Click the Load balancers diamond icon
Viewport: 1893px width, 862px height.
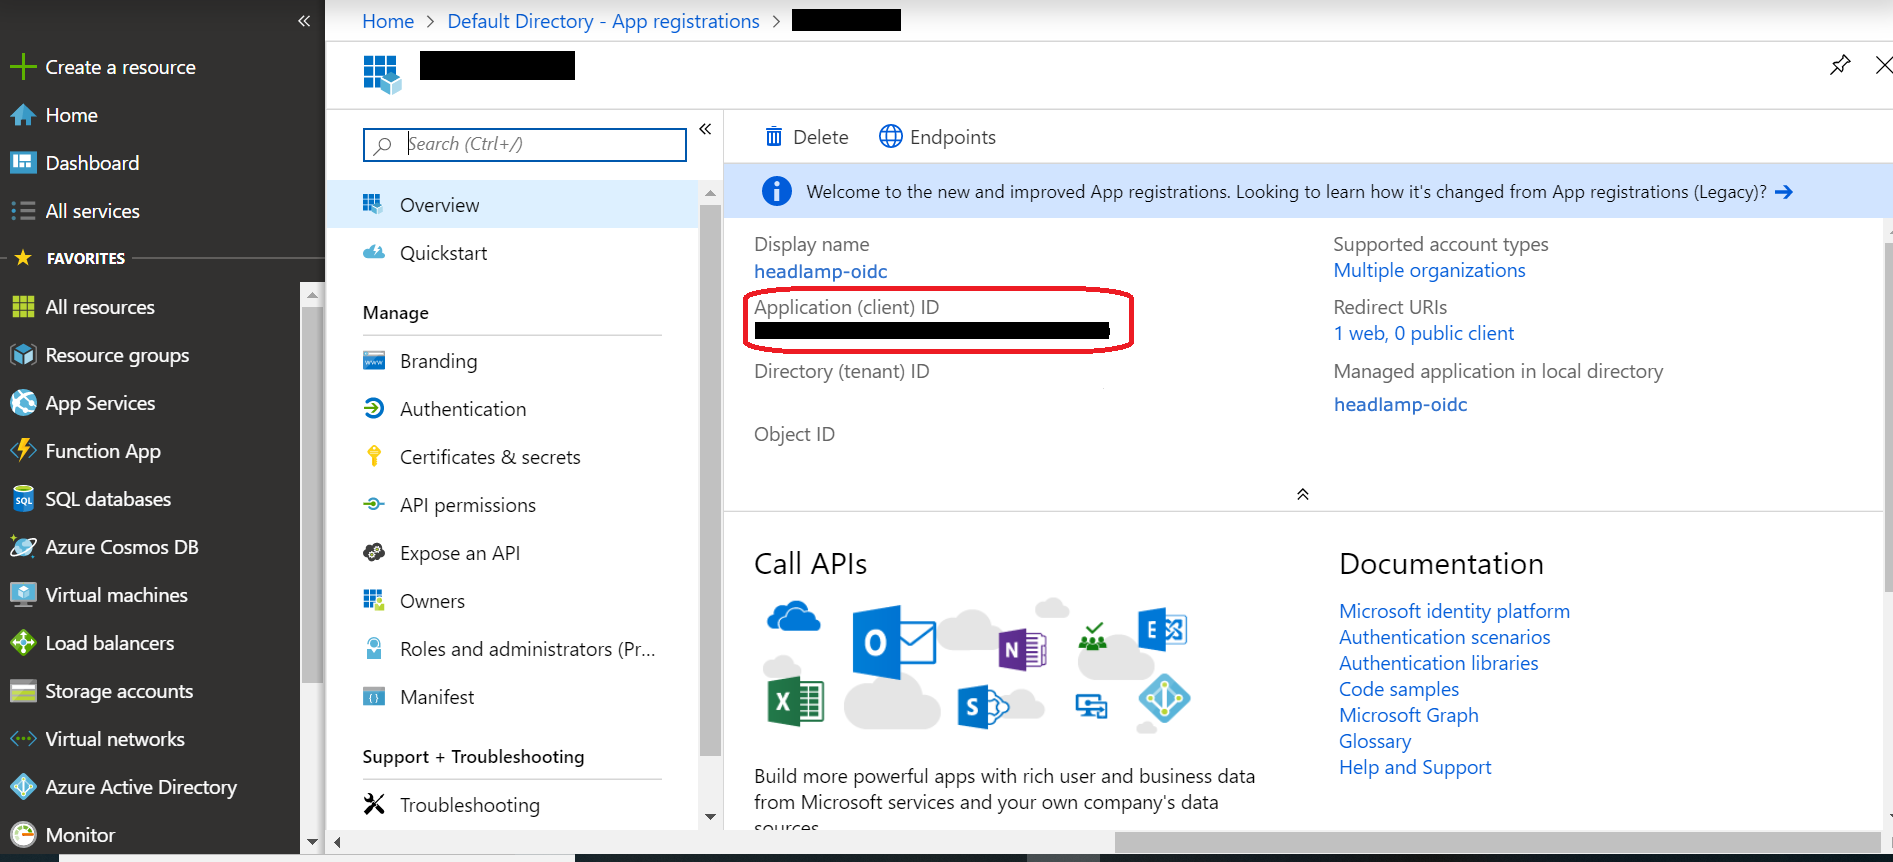coord(23,643)
